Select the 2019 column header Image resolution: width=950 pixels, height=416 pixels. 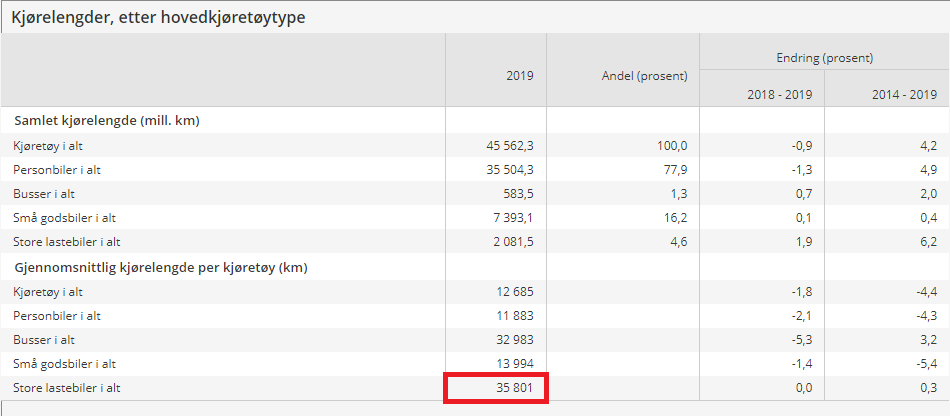pyautogui.click(x=521, y=76)
